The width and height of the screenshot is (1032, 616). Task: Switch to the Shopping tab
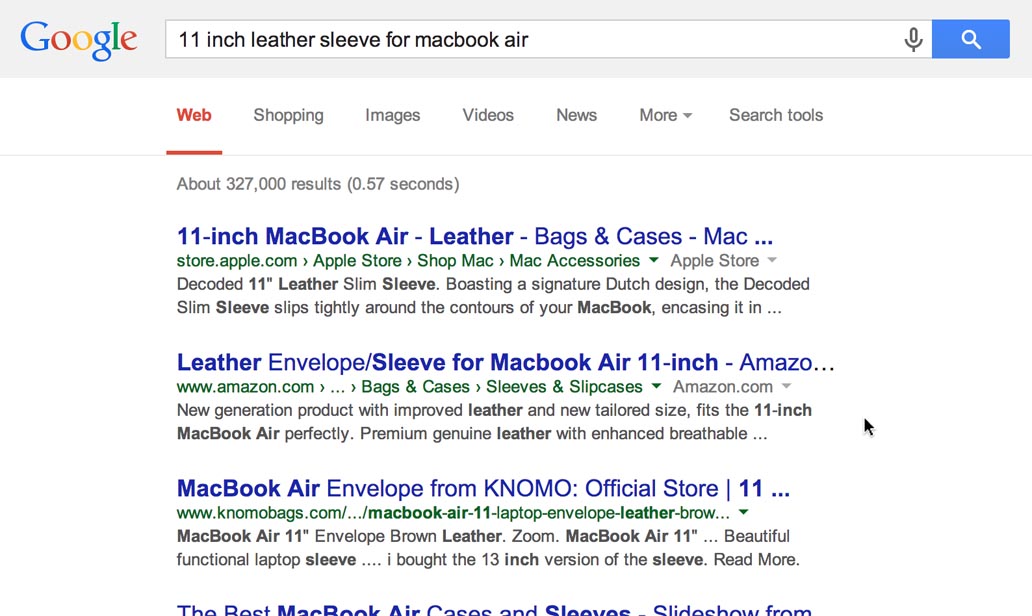pos(288,115)
